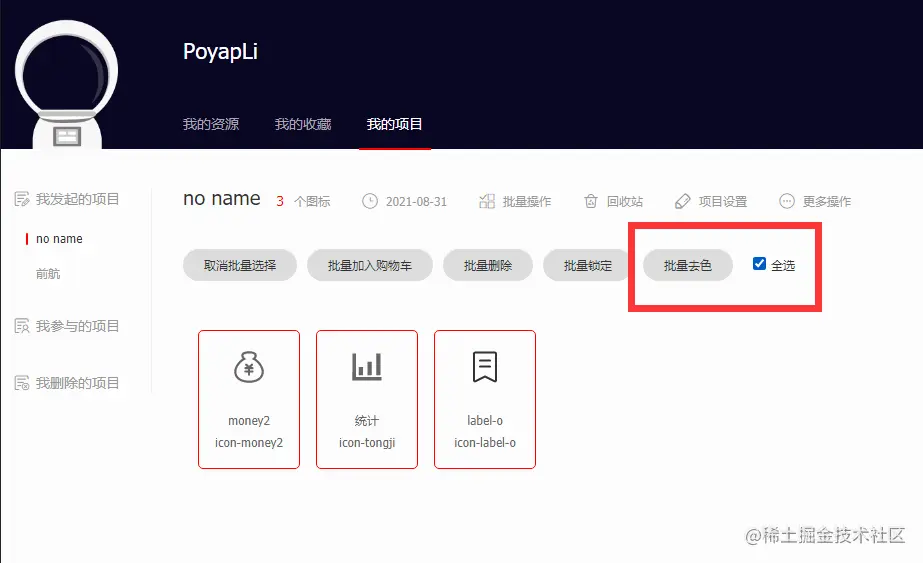Select the money2 money bag icon

coord(249,367)
